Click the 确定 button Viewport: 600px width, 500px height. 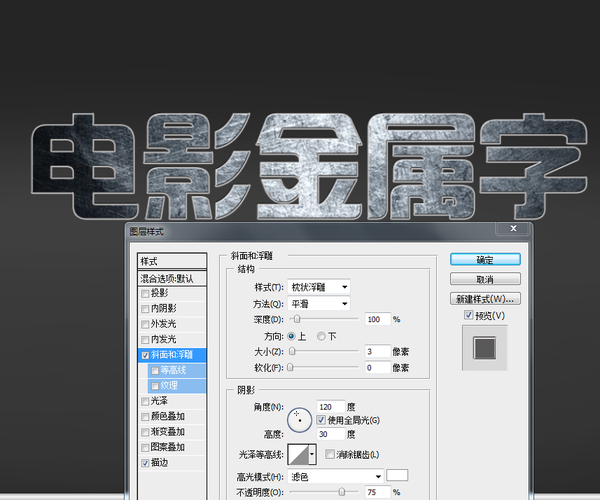pos(485,259)
